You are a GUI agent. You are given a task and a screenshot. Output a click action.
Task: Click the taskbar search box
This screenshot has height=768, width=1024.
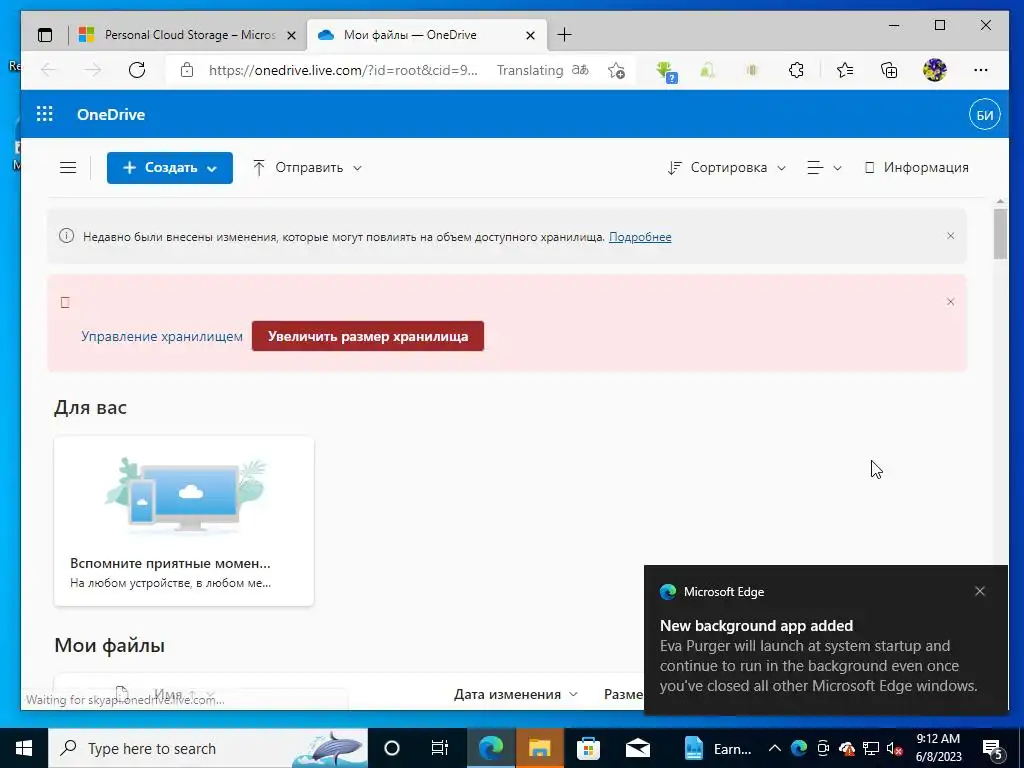tap(208, 748)
